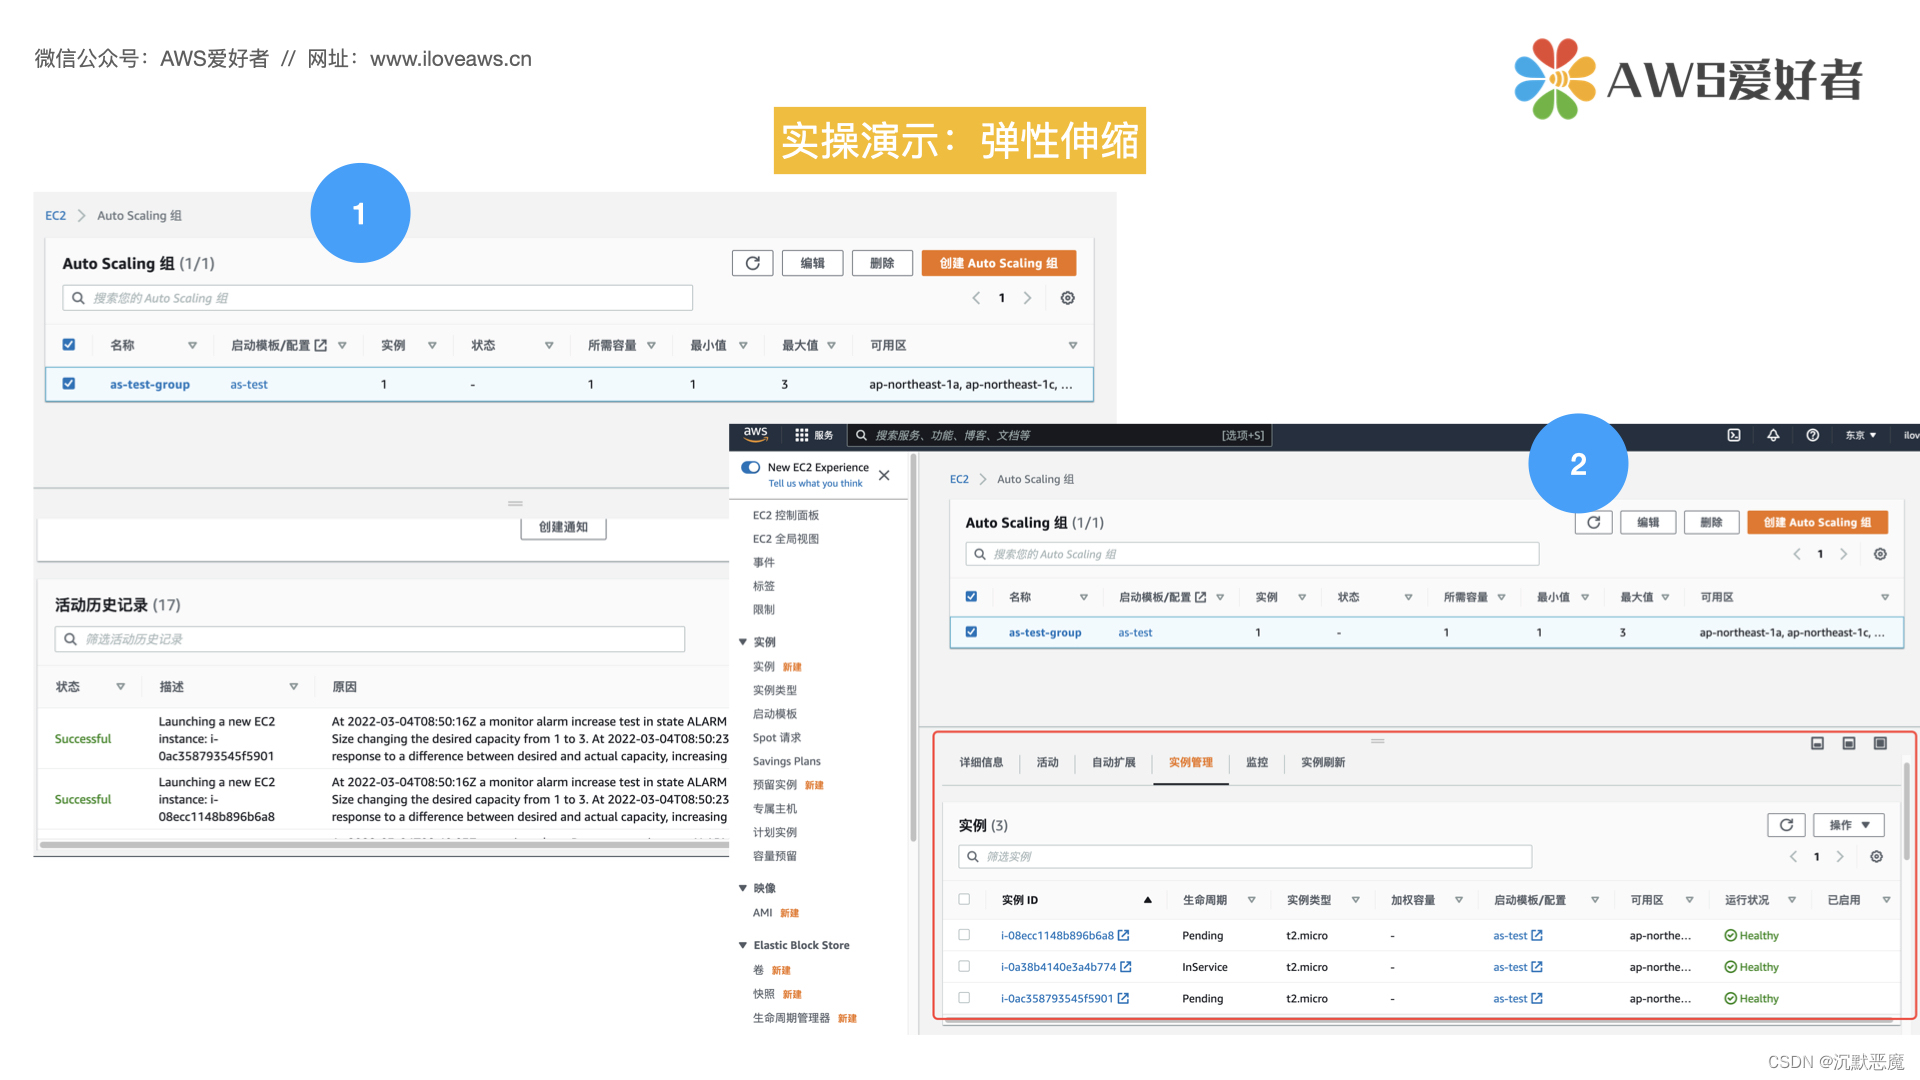Open the as-test-group link in screenshot 1

pos(150,384)
